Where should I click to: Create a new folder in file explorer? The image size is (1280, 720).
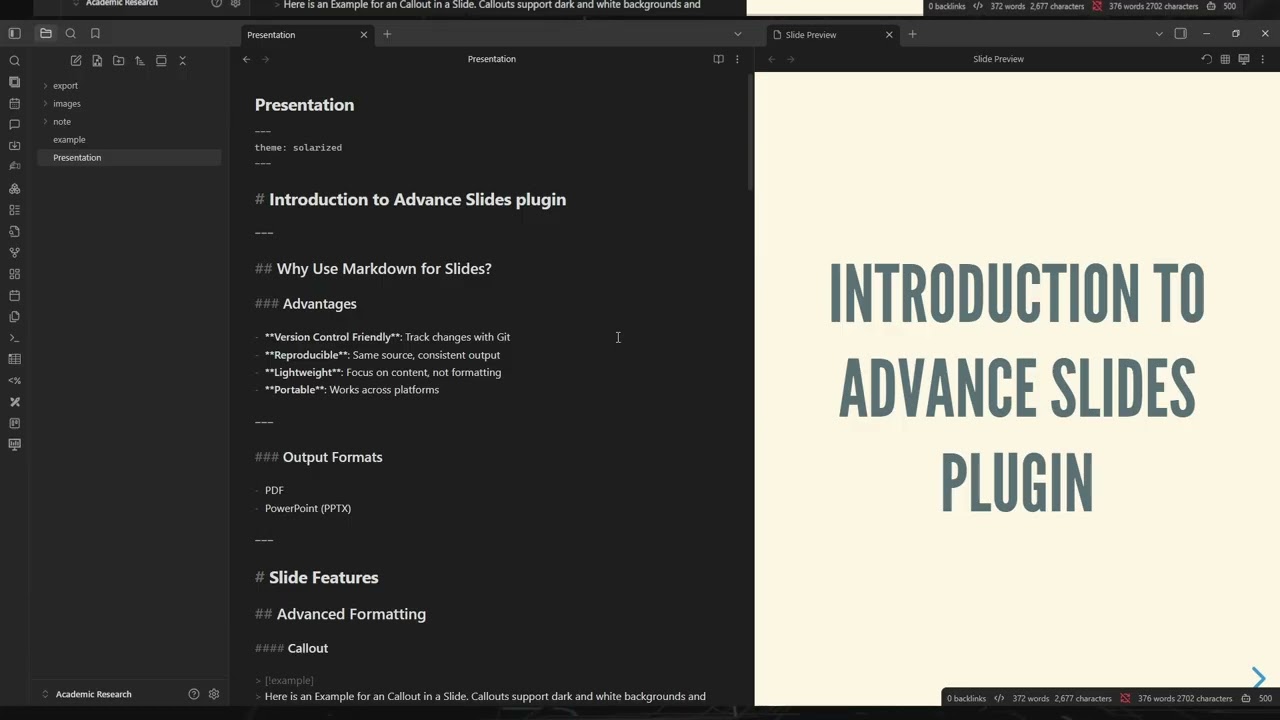pos(118,61)
